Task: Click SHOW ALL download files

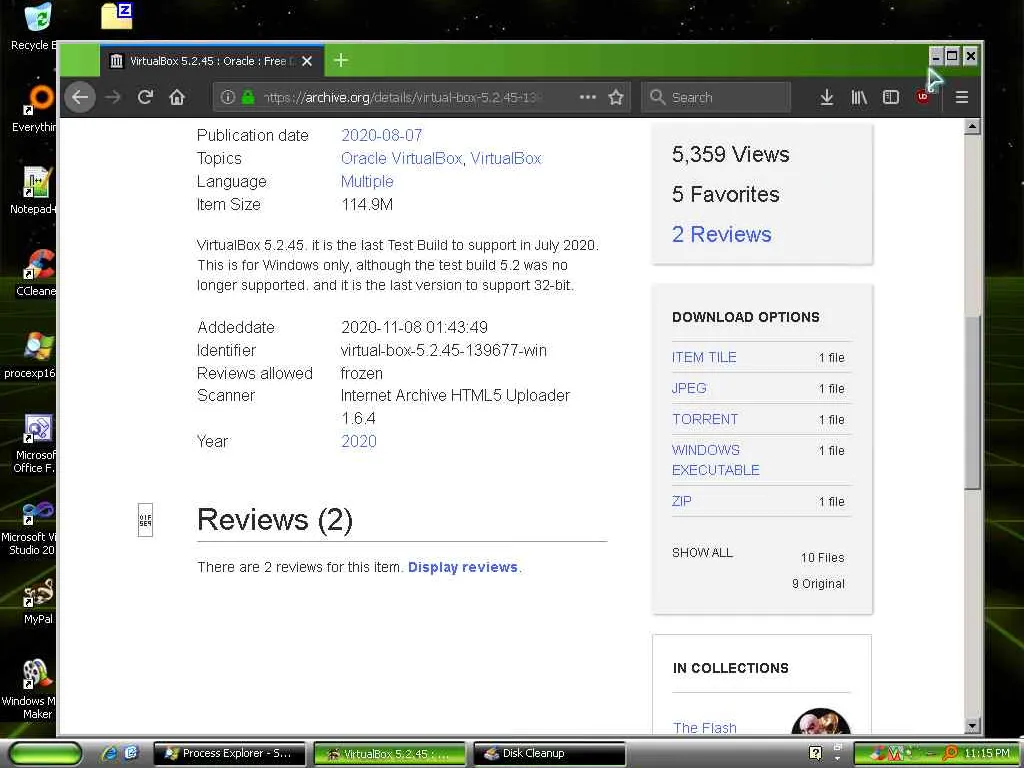Action: [x=702, y=552]
